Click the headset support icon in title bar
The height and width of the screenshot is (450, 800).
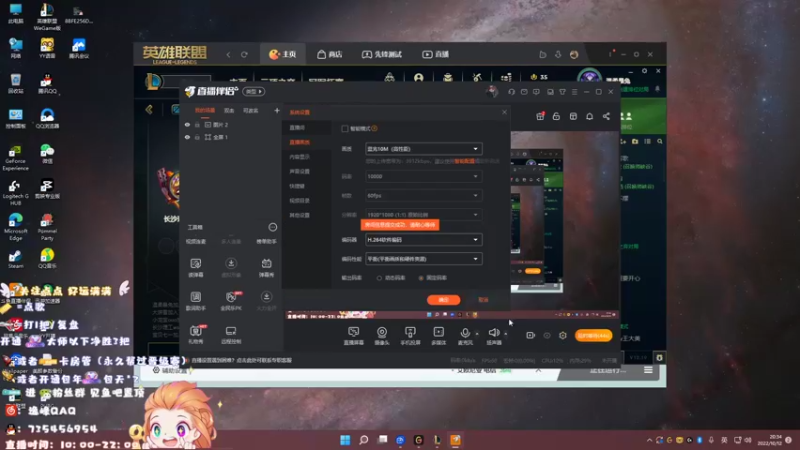pos(511,92)
